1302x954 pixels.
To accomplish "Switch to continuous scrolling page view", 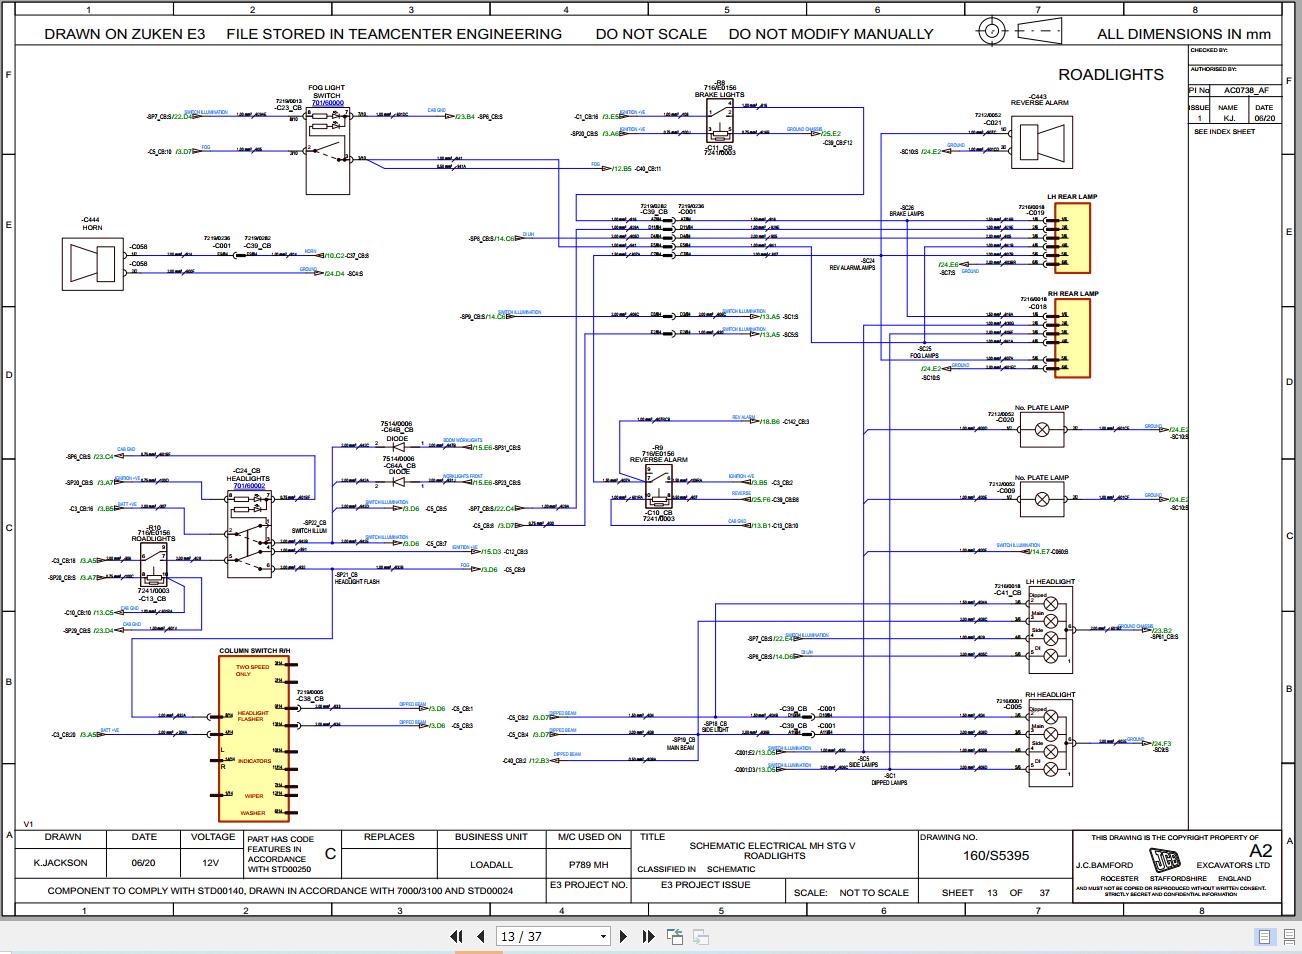I will coord(1287,937).
